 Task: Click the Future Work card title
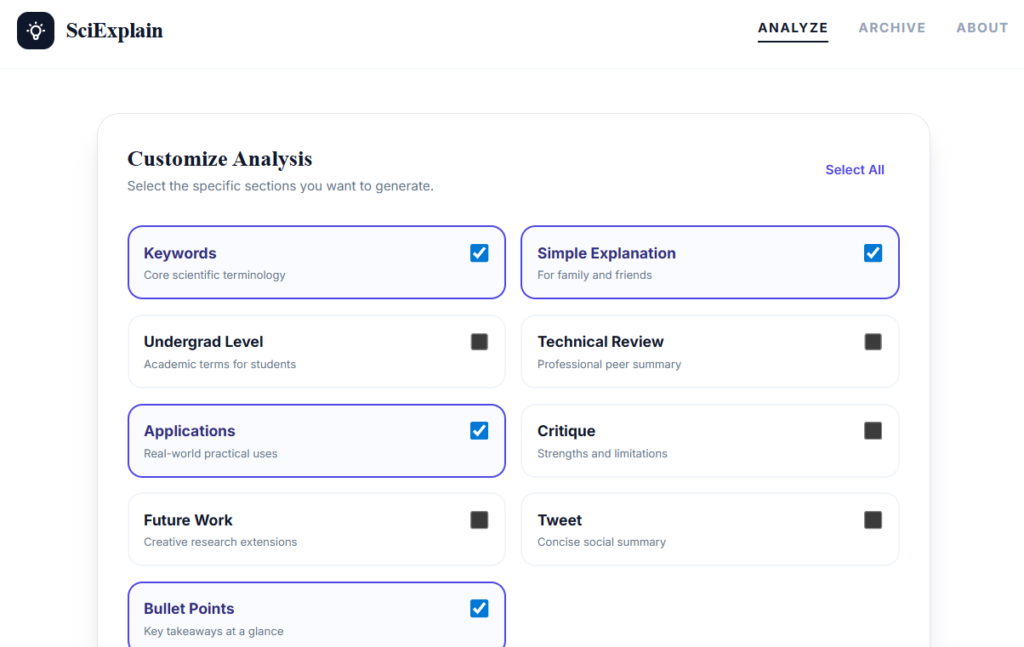click(x=188, y=520)
